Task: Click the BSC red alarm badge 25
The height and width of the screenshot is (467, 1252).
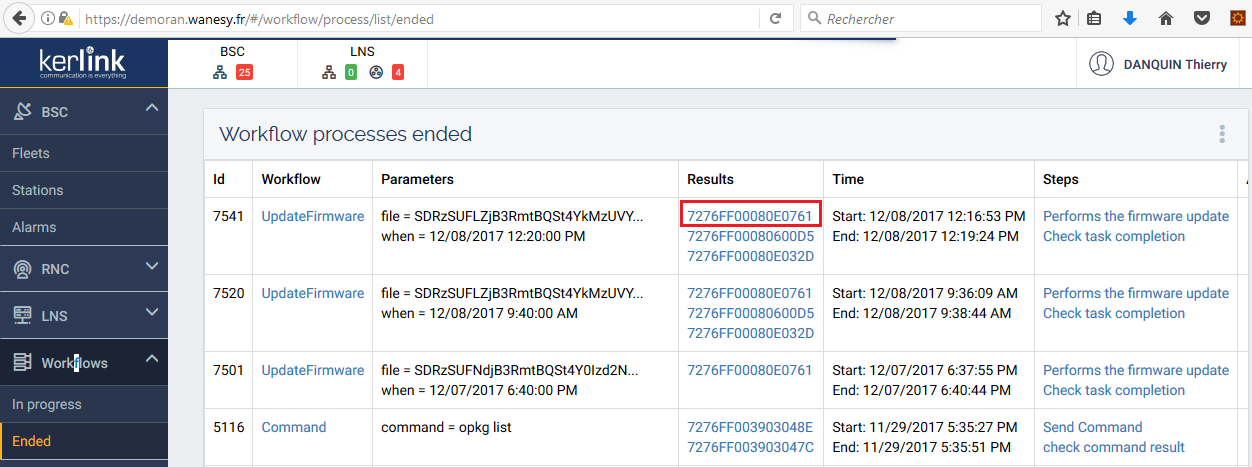Action: [x=244, y=72]
